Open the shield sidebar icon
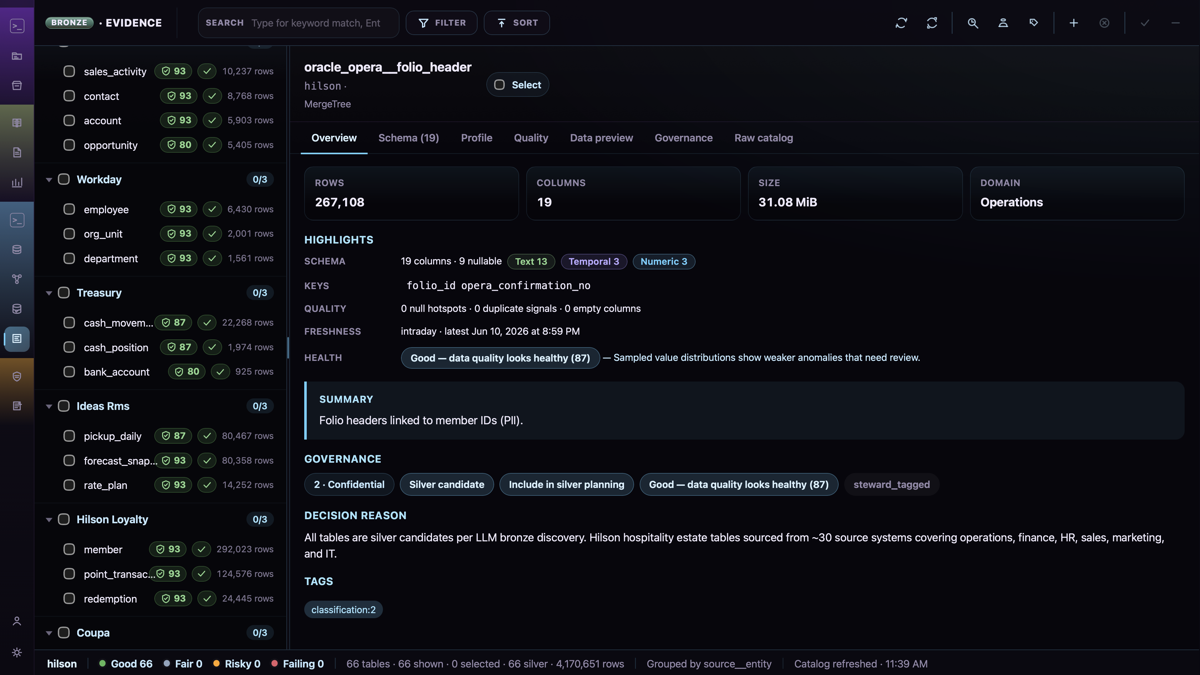Viewport: 1200px width, 675px height. tap(17, 377)
